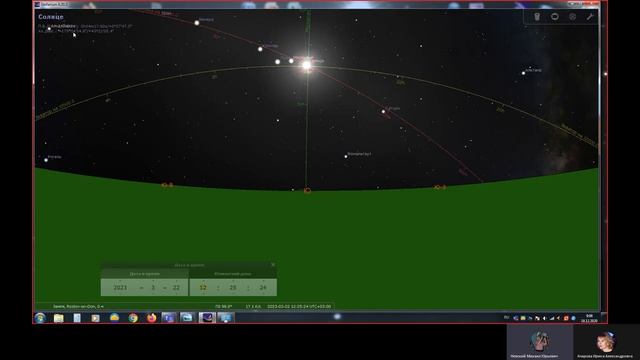Click the frame-rate readout in the status bar
Viewport: 640px width, 360px height.
click(x=253, y=306)
